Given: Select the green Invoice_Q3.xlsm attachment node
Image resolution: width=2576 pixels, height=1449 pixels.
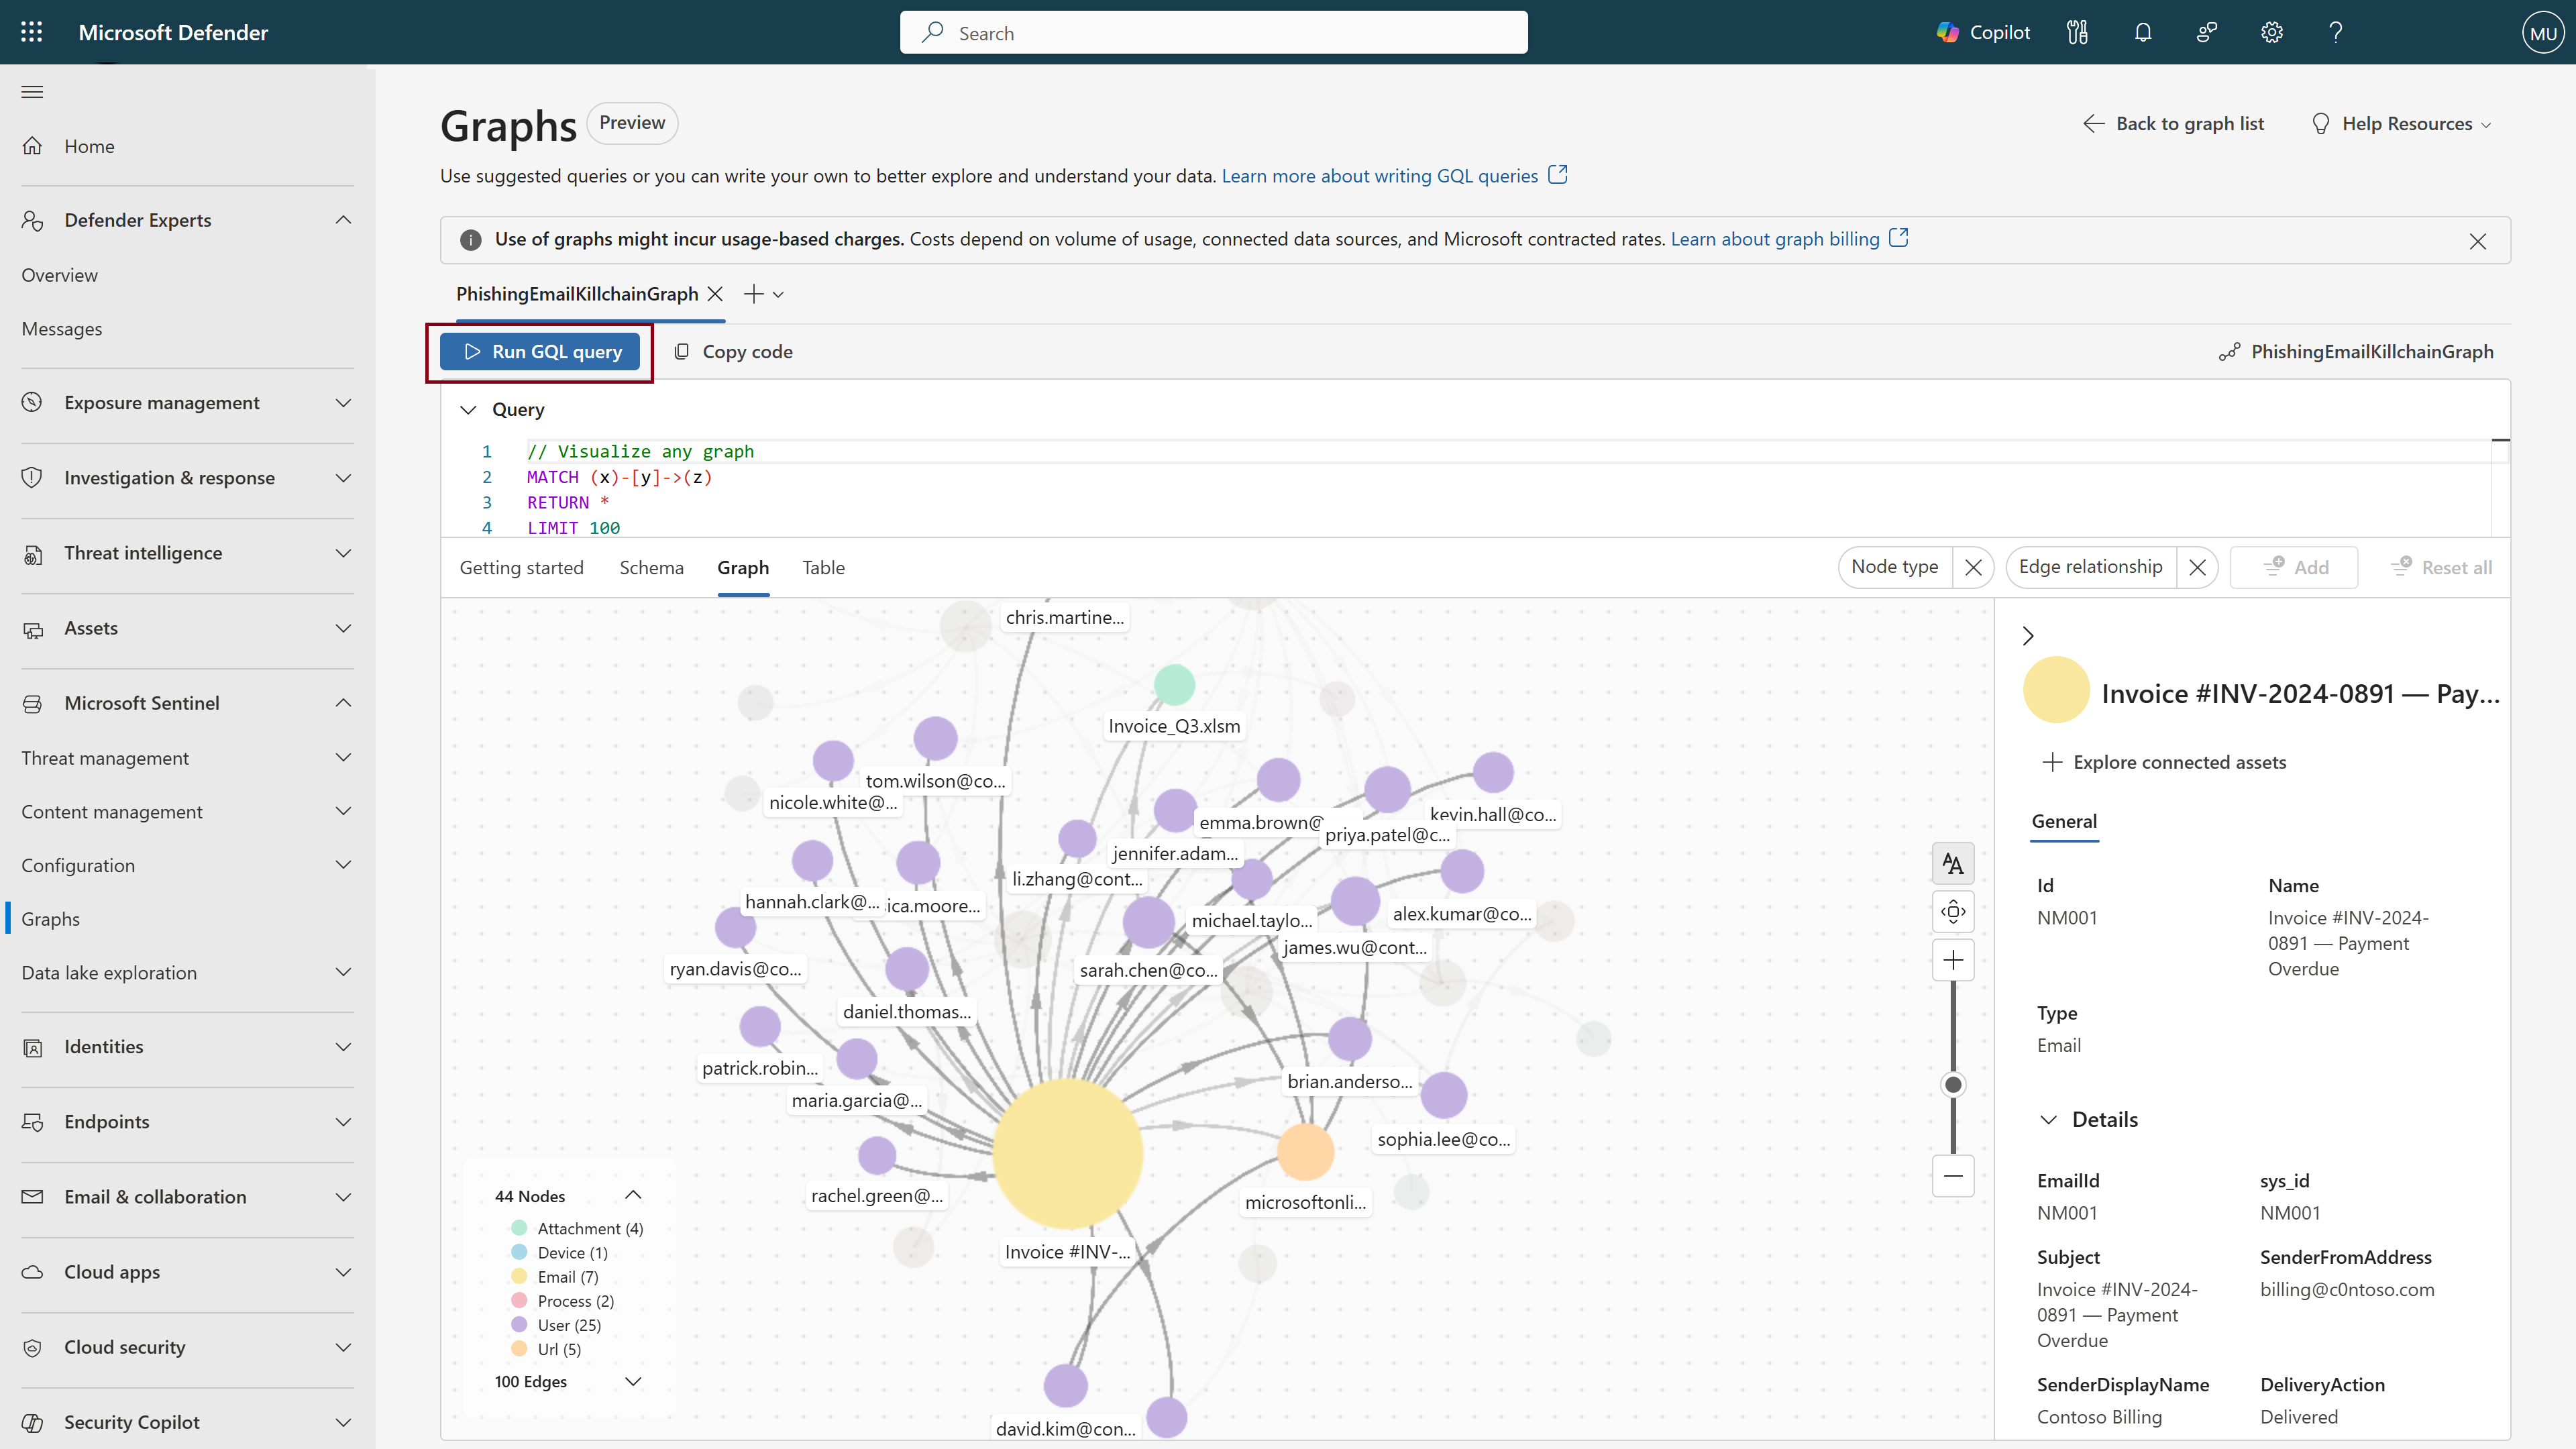Looking at the screenshot, I should 1174,685.
